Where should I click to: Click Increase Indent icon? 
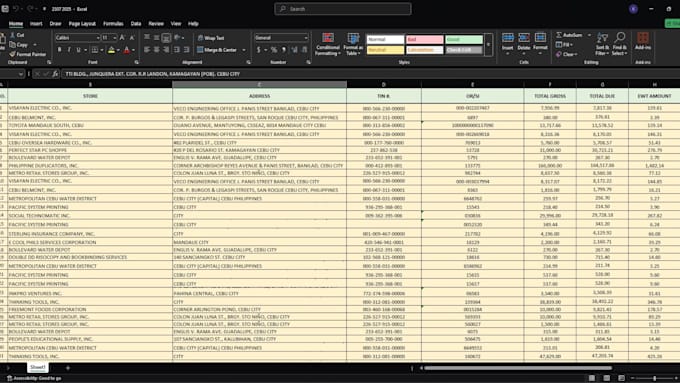186,50
